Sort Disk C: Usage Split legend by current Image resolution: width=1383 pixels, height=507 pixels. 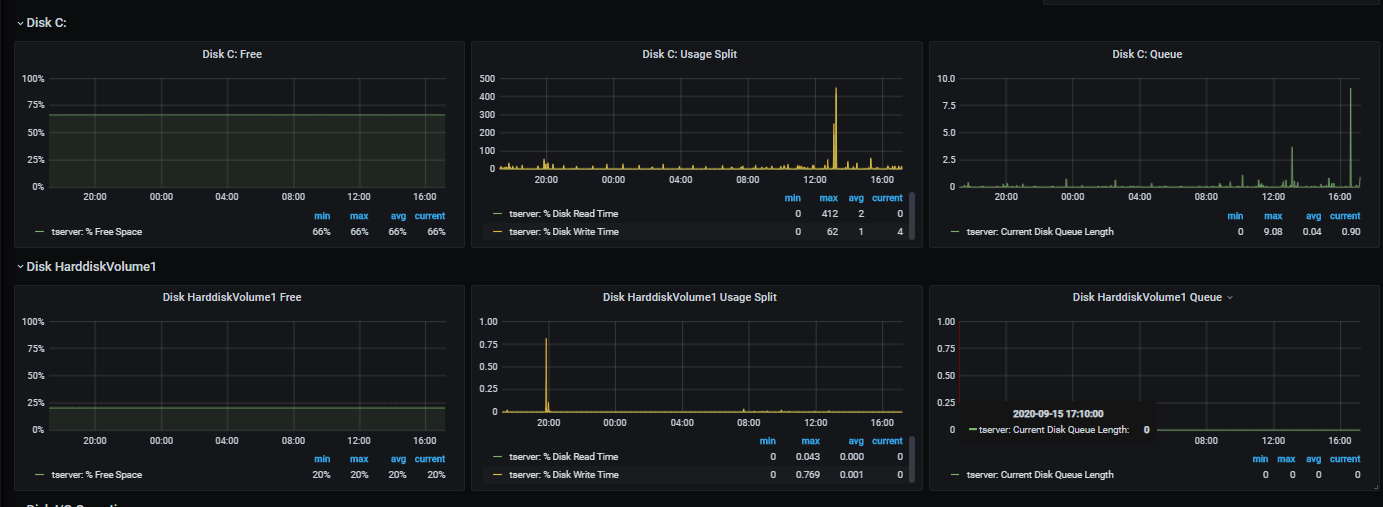pos(887,198)
